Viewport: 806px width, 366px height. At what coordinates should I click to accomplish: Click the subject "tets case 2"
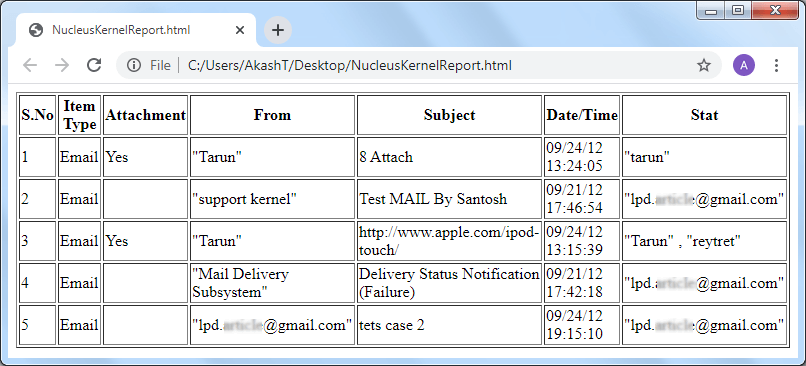coord(392,325)
